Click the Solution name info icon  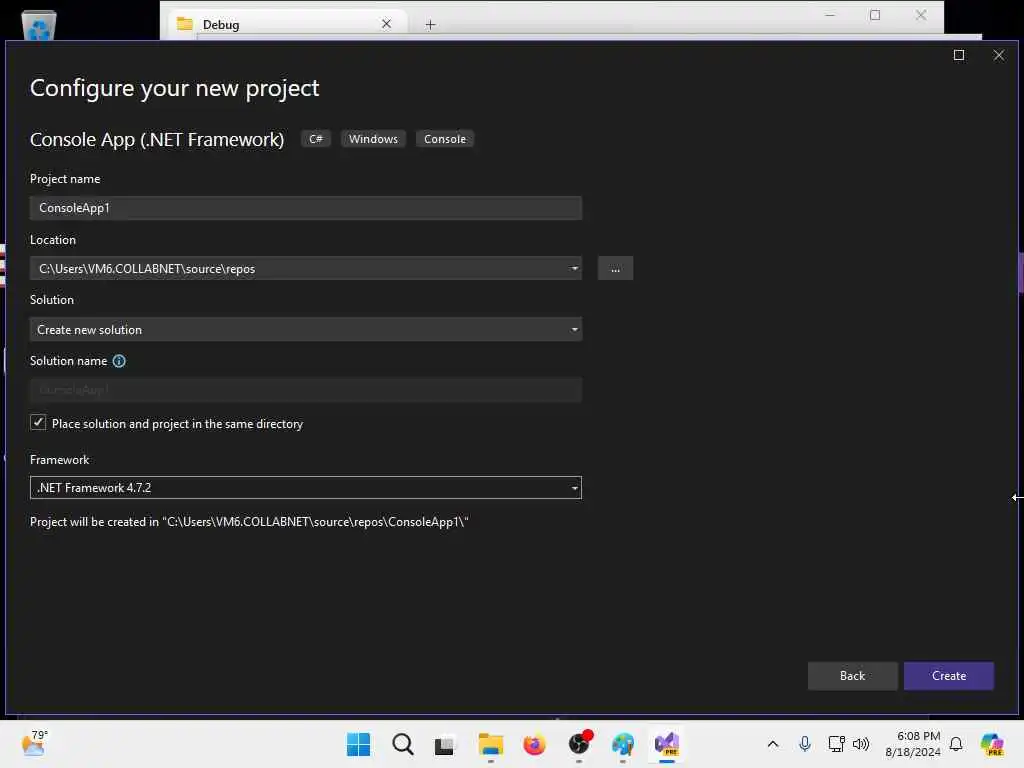coord(119,361)
